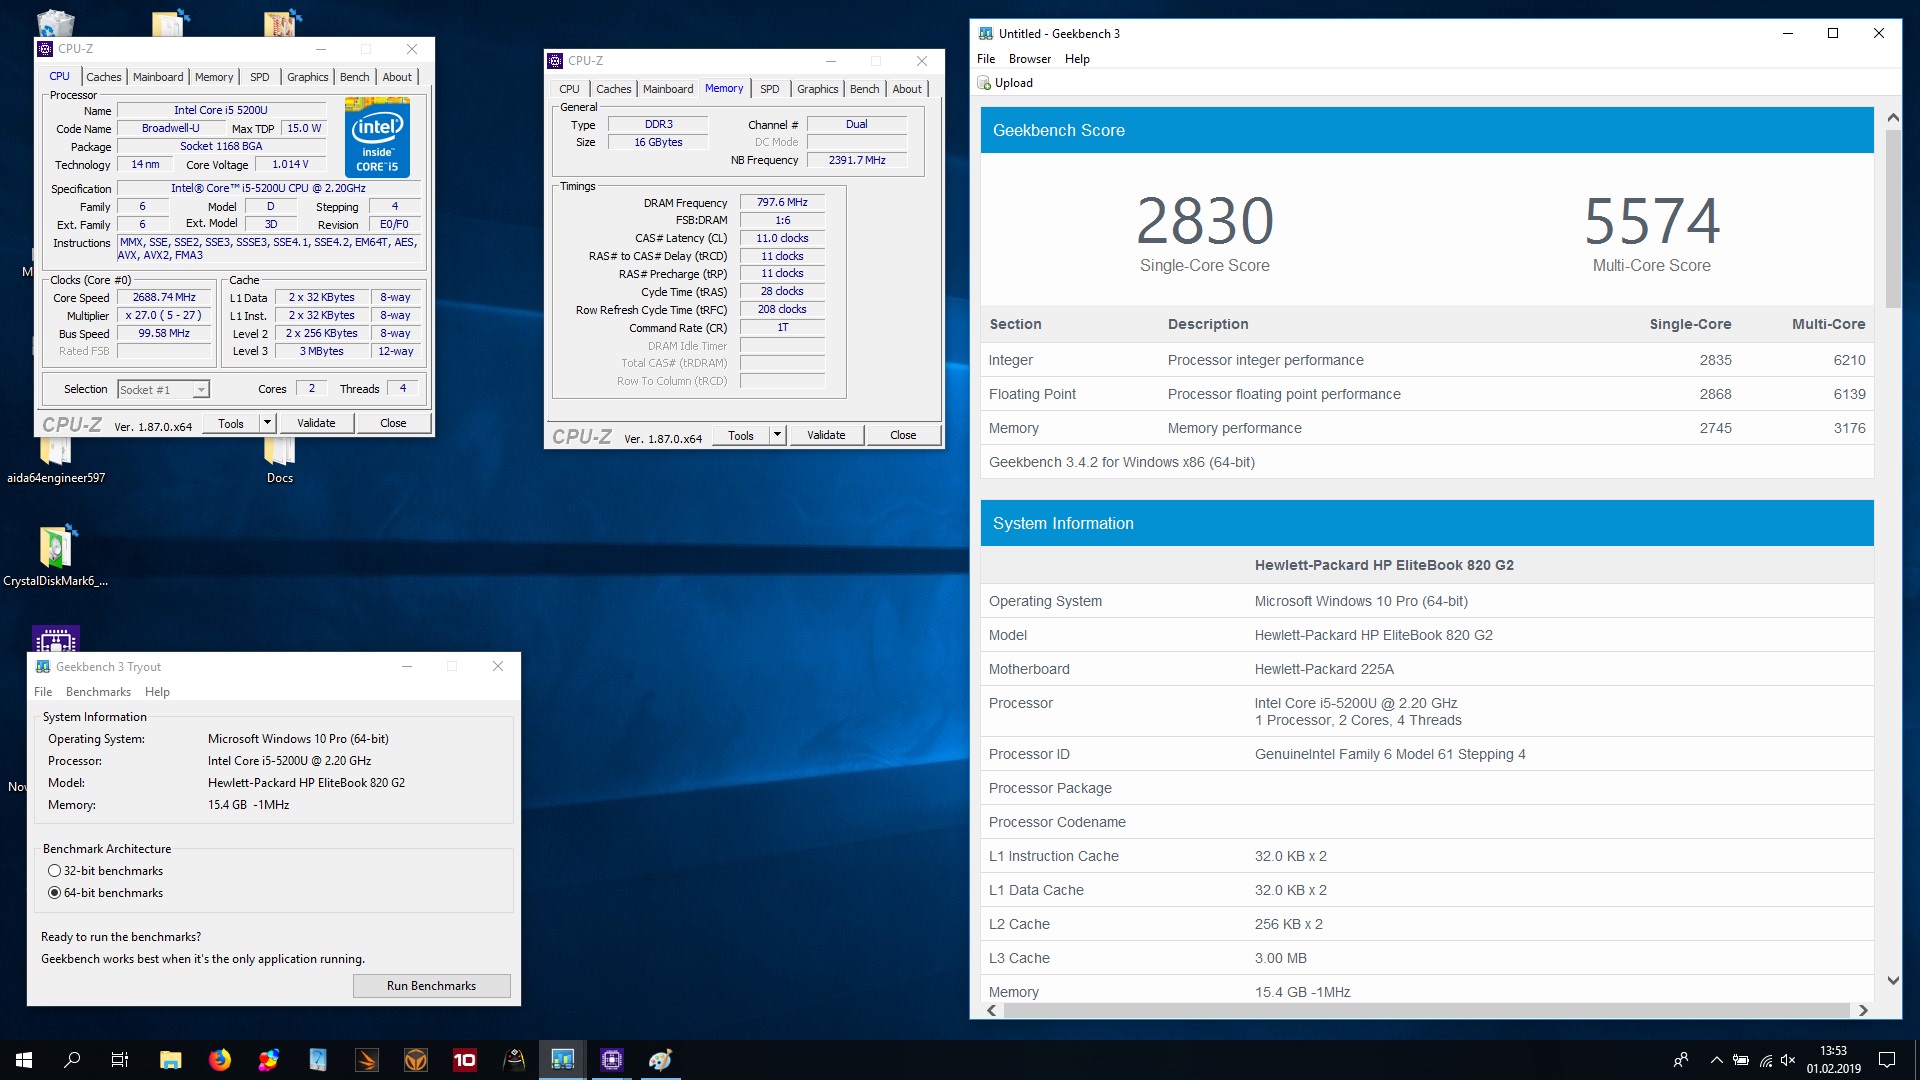The width and height of the screenshot is (1920, 1080).
Task: Click Run Benchmarks button
Action: pos(431,986)
